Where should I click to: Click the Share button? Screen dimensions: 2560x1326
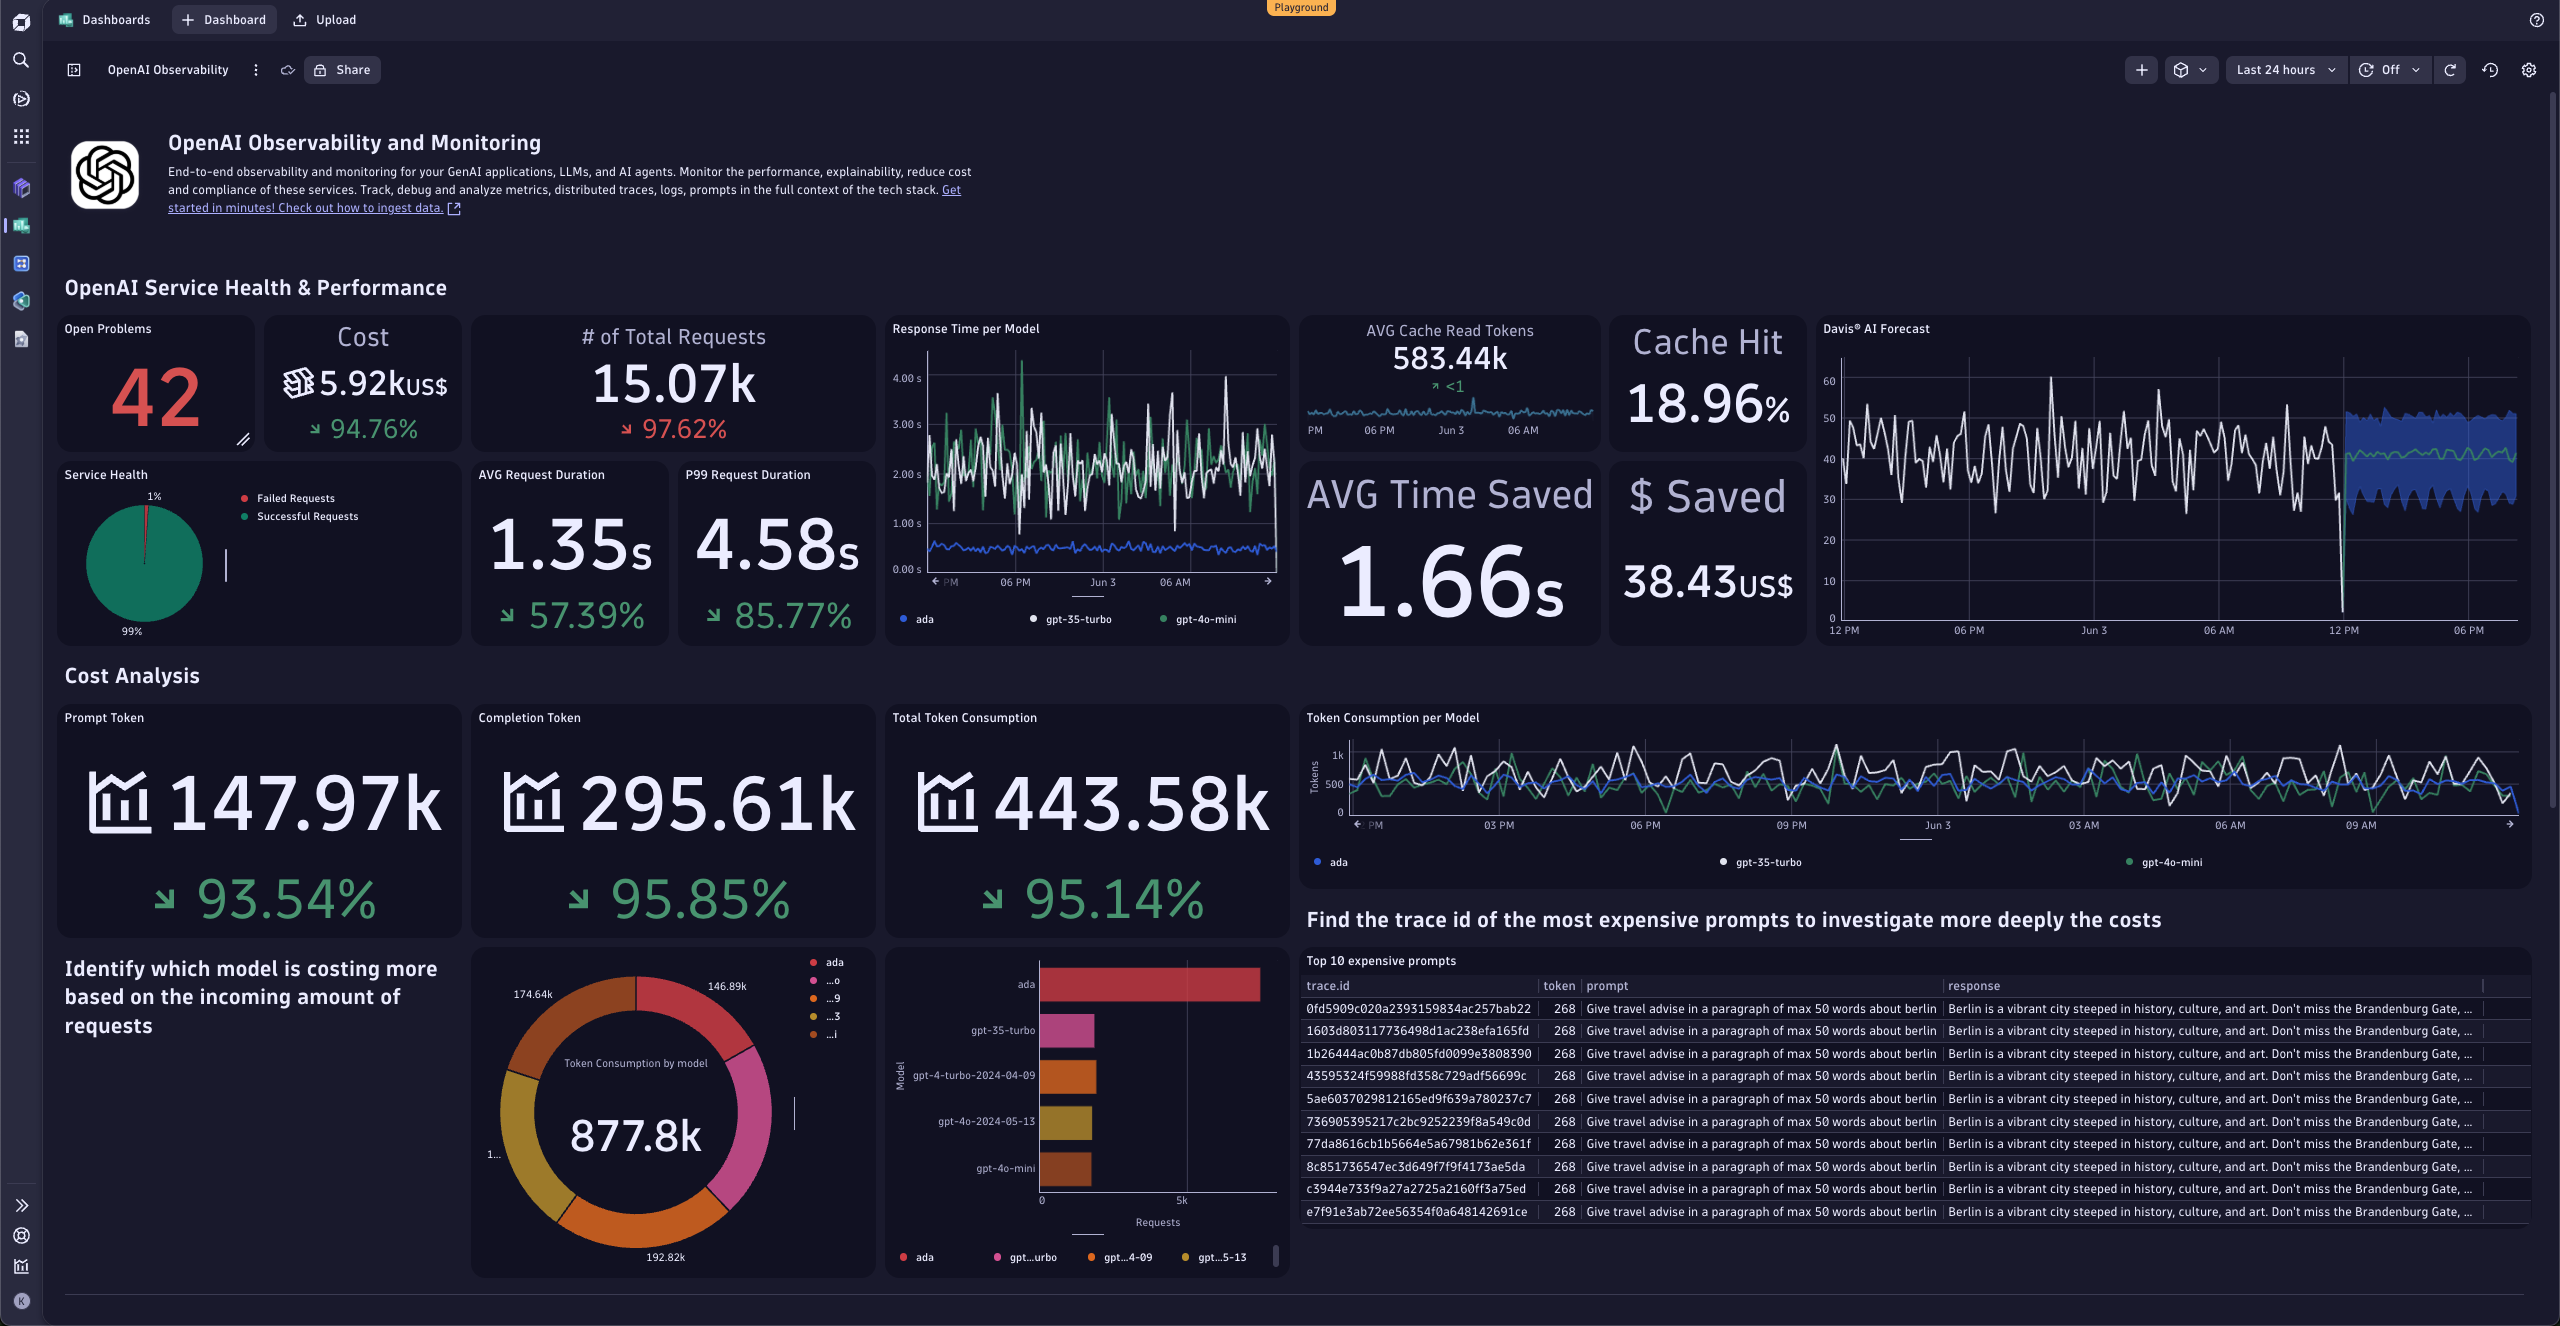[342, 70]
